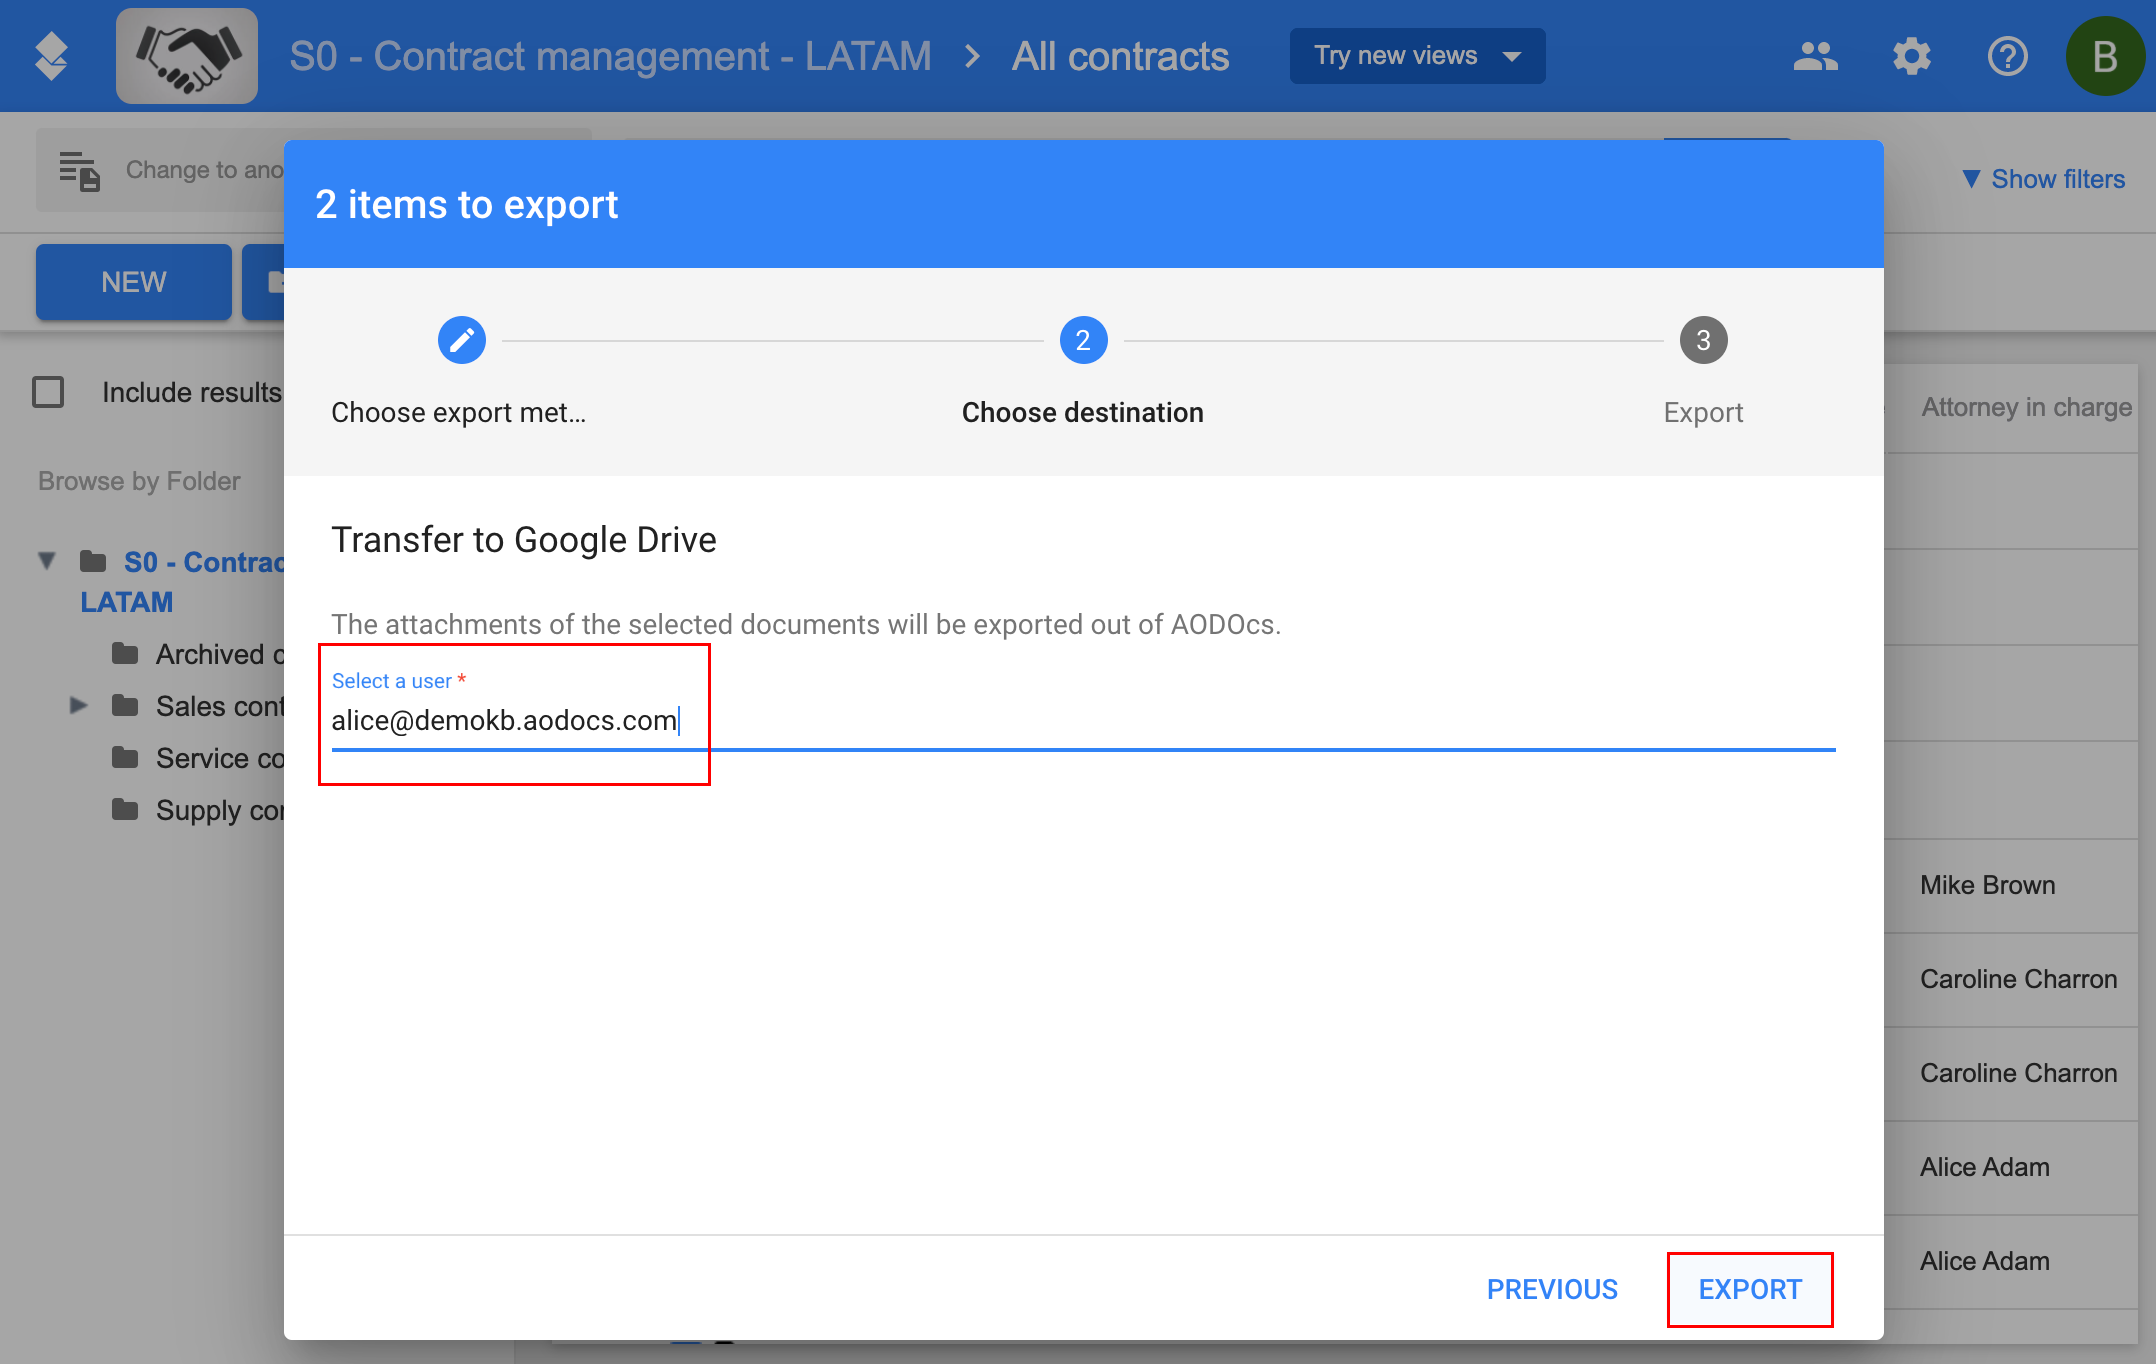Expand the Try new views dropdown
This screenshot has width=2156, height=1364.
1417,56
